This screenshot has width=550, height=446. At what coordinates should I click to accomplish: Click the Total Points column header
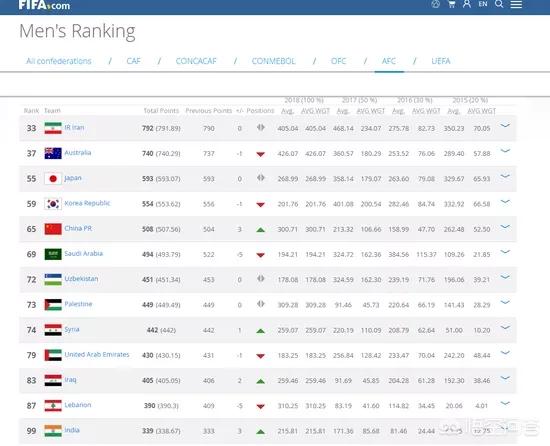click(161, 111)
